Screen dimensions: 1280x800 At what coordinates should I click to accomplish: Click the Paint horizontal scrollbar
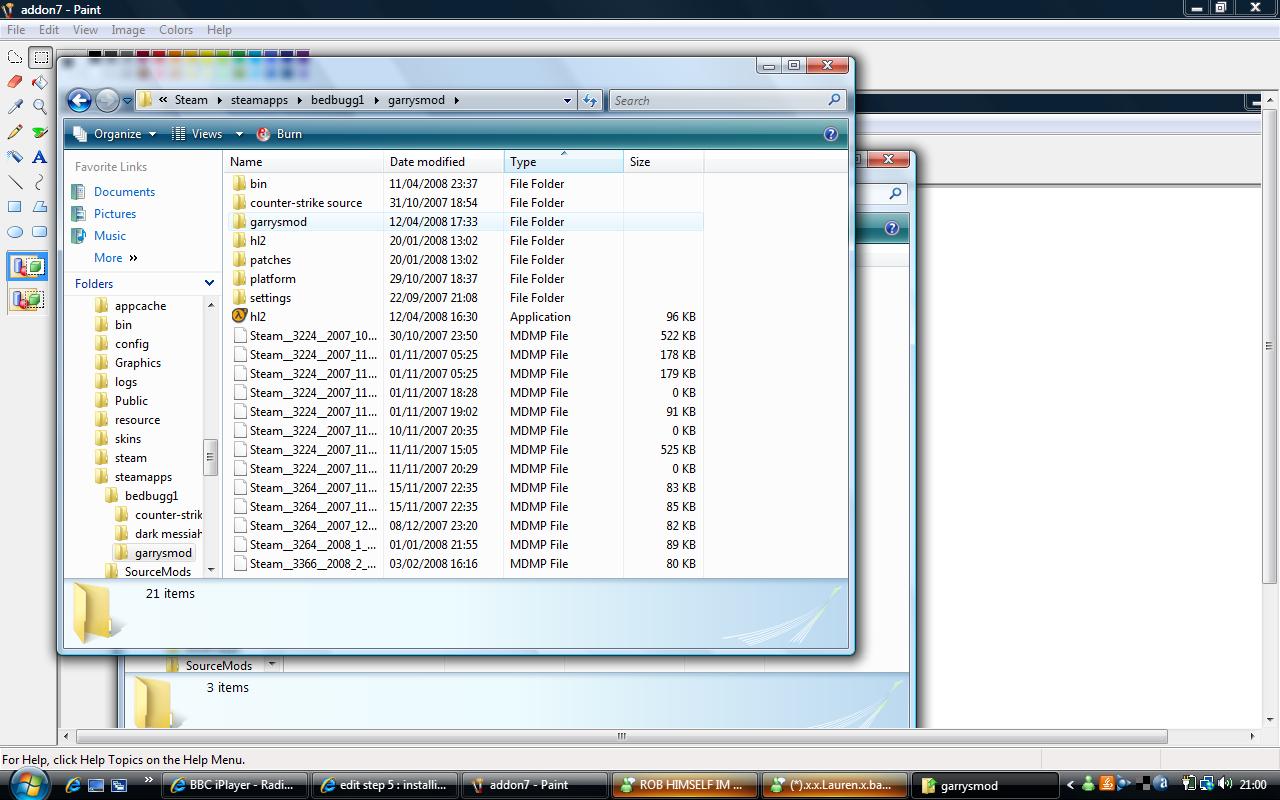(x=620, y=736)
